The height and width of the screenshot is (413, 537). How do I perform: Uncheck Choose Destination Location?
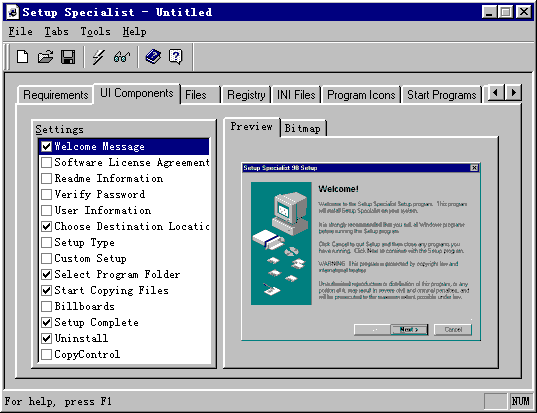(x=46, y=226)
